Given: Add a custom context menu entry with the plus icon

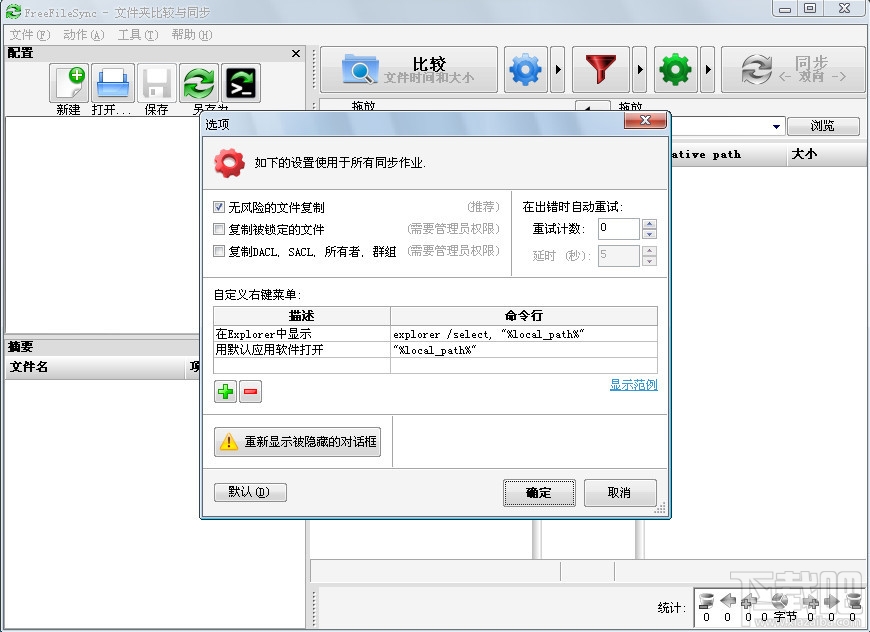Looking at the screenshot, I should point(224,393).
